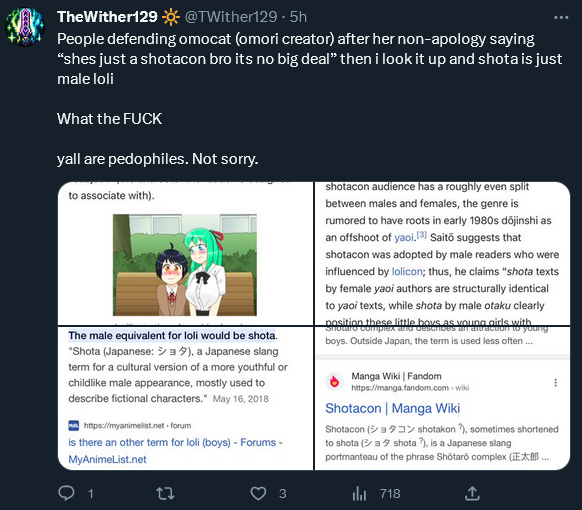
Task: Open the Shotacon Manga Wiki screenshot
Action: pos(442,398)
